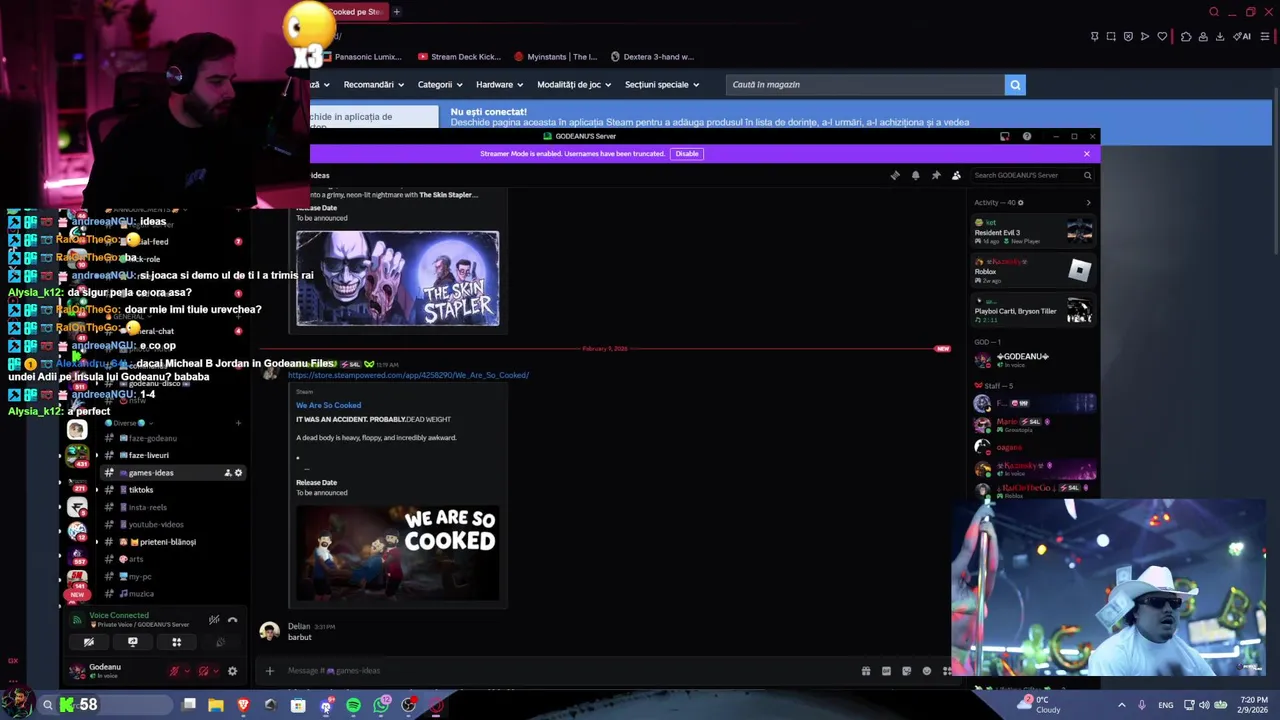
Task: Add channel to Diverse category with plus
Action: click(x=238, y=423)
